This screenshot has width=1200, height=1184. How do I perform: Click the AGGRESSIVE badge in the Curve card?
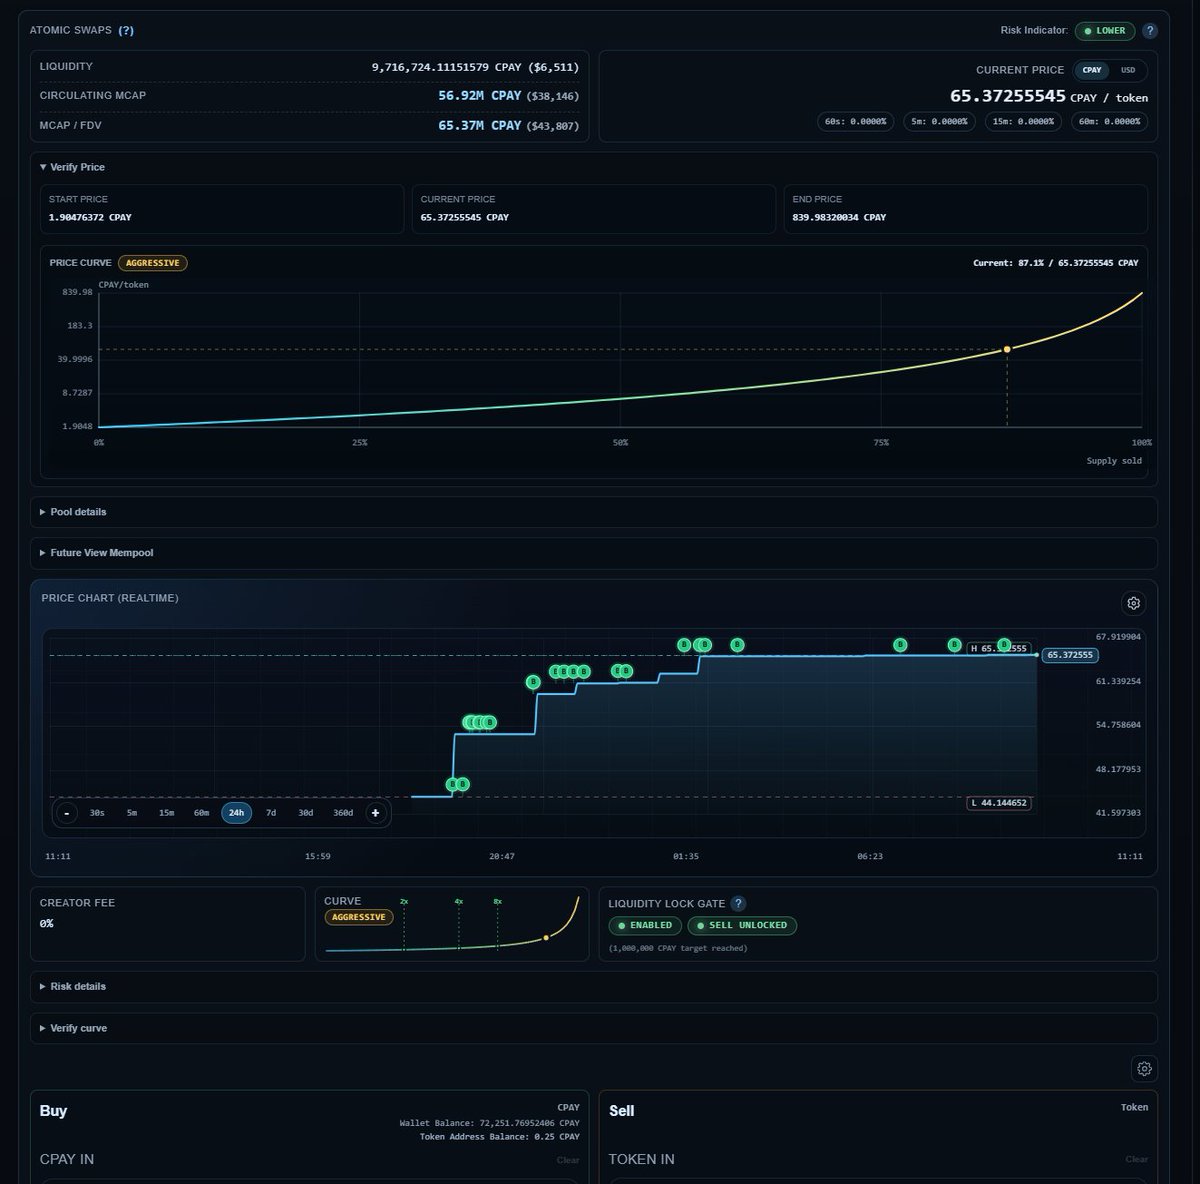[x=358, y=917]
